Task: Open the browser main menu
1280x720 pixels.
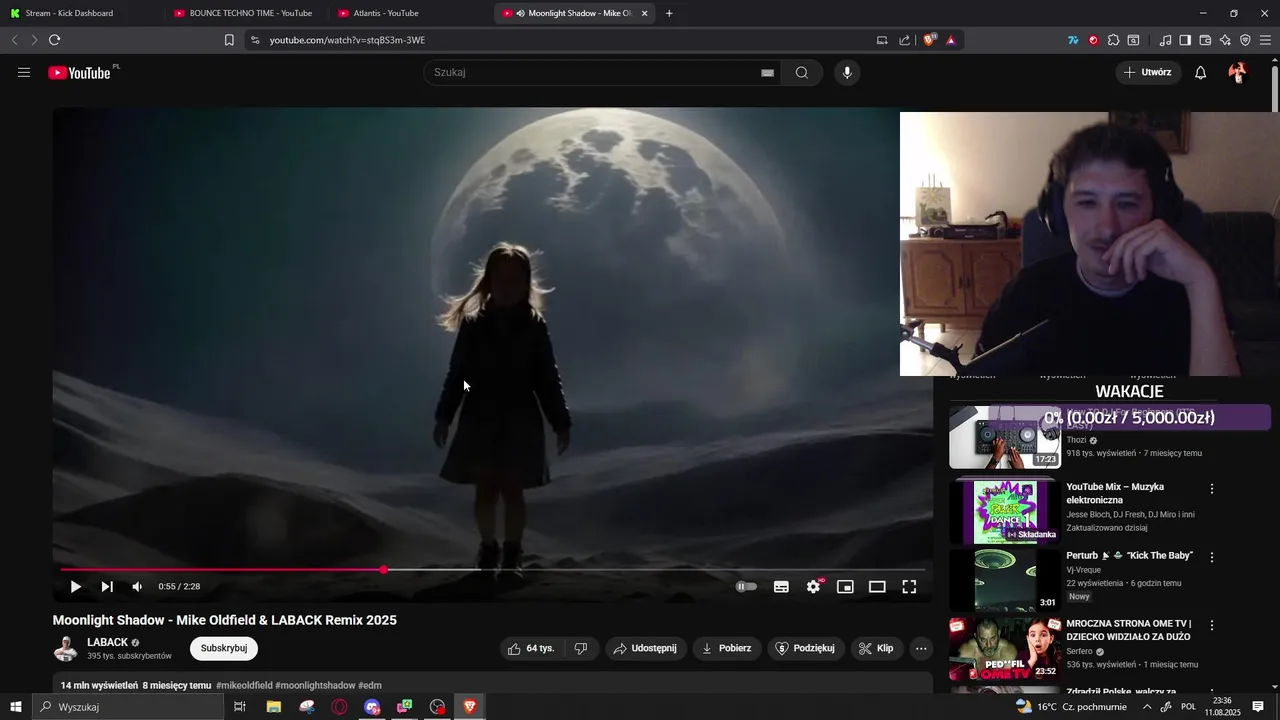Action: [1266, 40]
